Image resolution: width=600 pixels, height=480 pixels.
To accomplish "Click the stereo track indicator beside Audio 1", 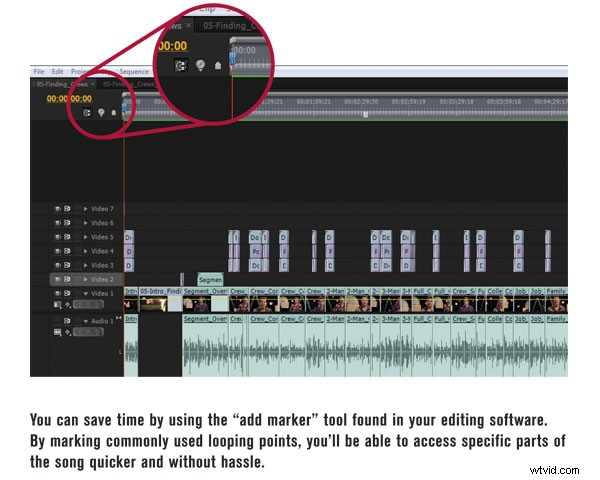I will pyautogui.click(x=119, y=318).
